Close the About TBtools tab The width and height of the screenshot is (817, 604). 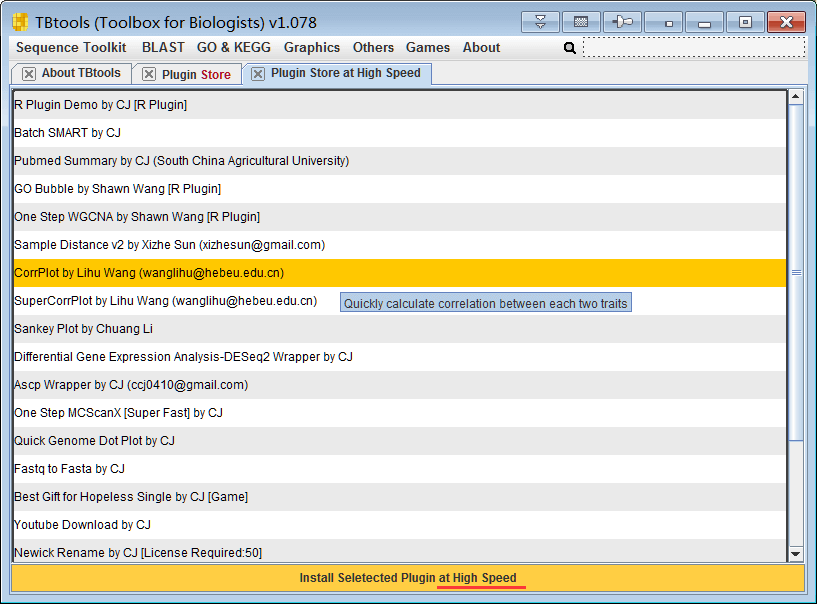point(29,74)
